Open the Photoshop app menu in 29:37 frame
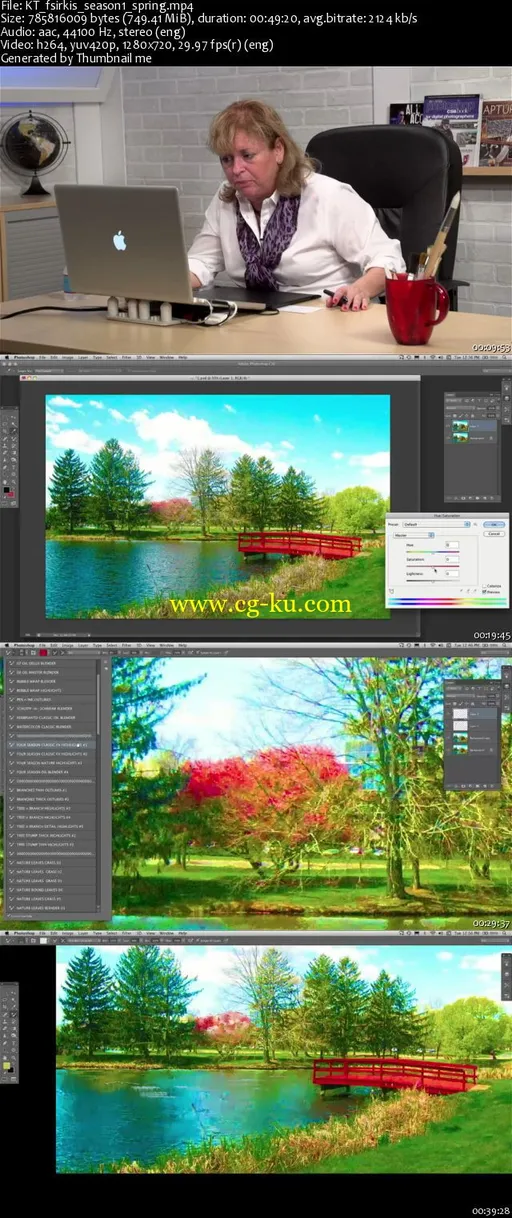512x1218 pixels. [x=22, y=646]
